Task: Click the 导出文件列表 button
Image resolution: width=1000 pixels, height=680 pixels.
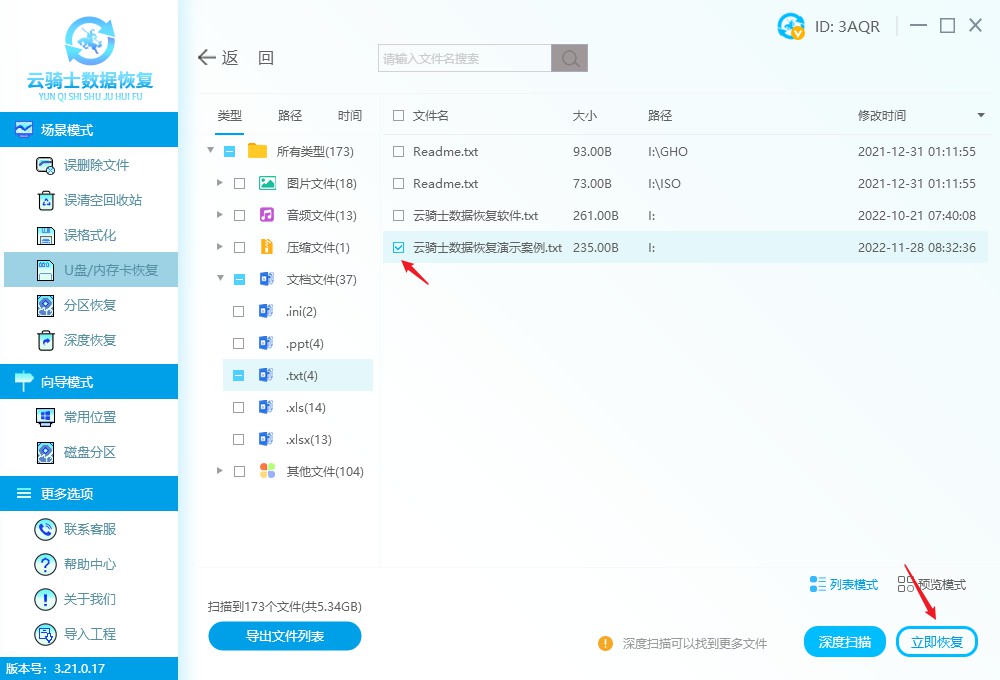Action: (x=284, y=636)
